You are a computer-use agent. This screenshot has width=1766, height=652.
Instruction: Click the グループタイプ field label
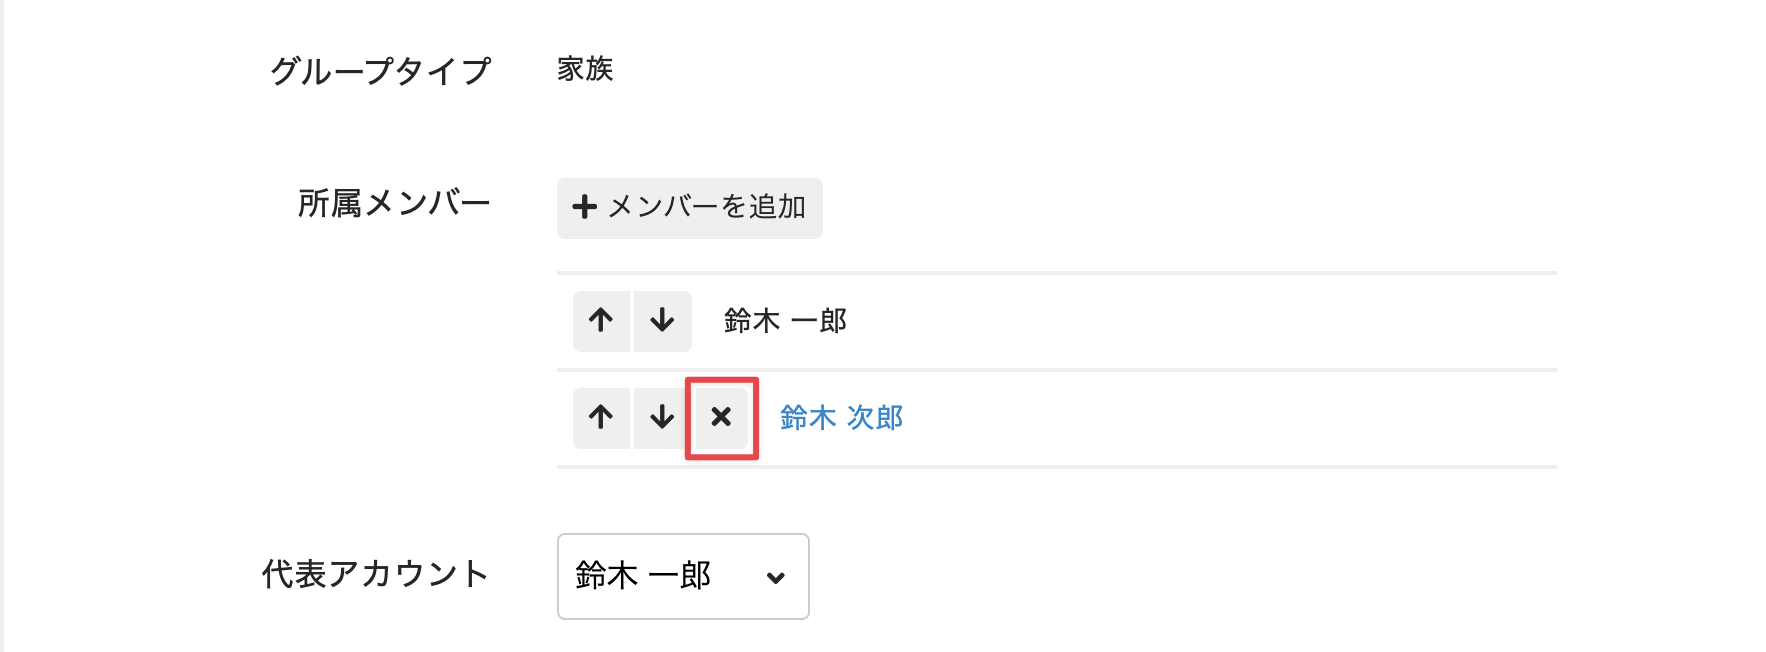(x=380, y=71)
